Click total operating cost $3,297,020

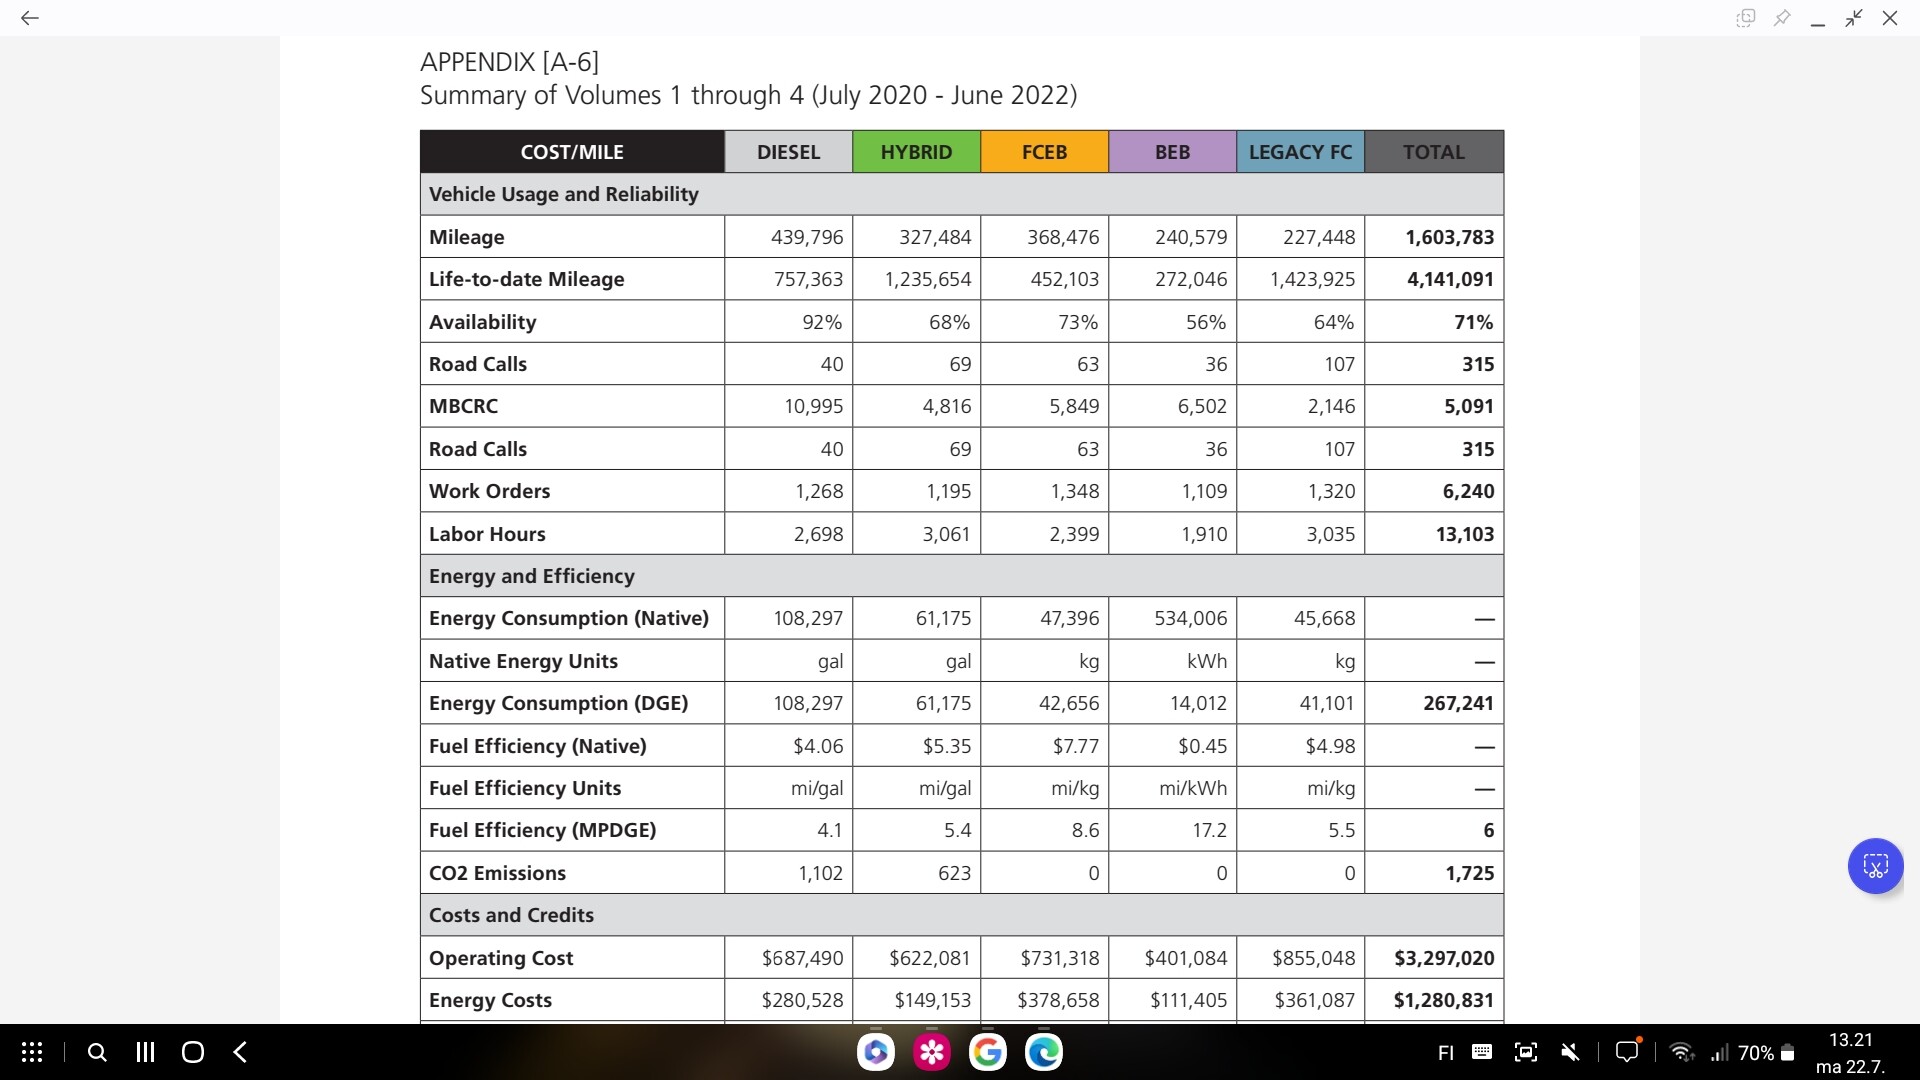[x=1444, y=958]
